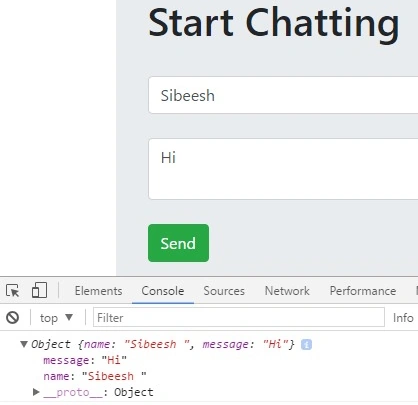Open the Elements tab
This screenshot has height=405, width=418.
pos(98,291)
